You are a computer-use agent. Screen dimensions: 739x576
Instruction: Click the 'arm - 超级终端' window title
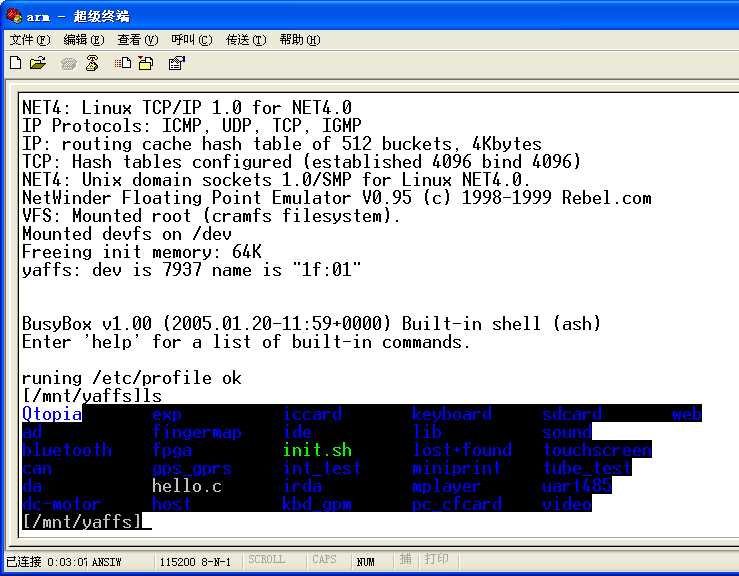78,16
